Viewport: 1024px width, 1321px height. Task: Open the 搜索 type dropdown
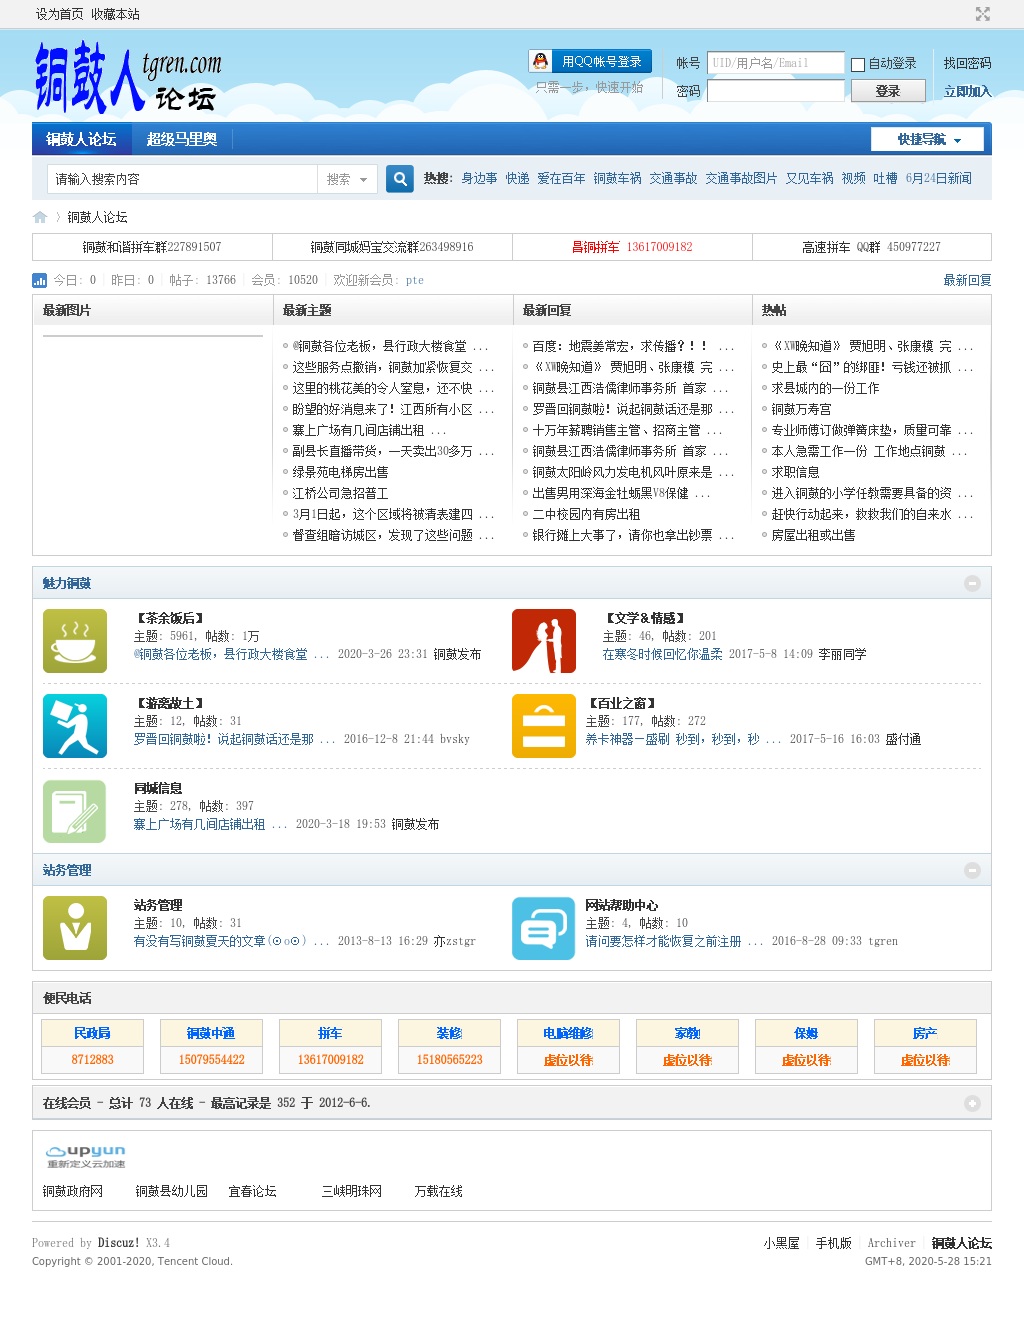pyautogui.click(x=347, y=179)
